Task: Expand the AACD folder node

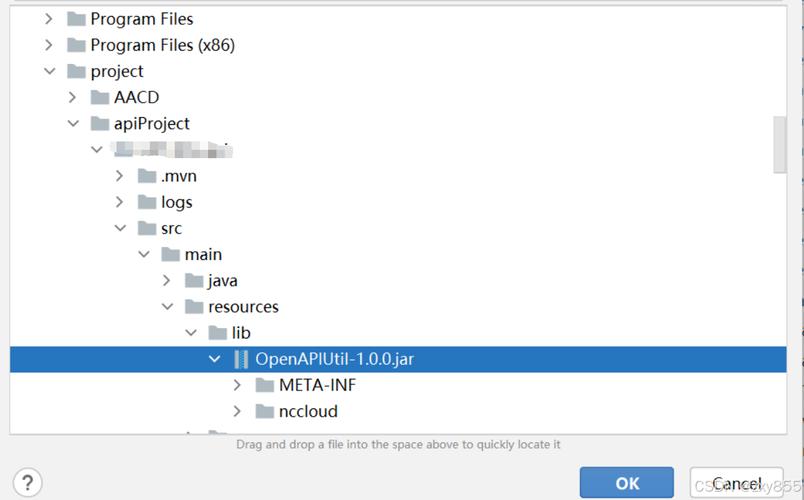Action: tap(72, 97)
